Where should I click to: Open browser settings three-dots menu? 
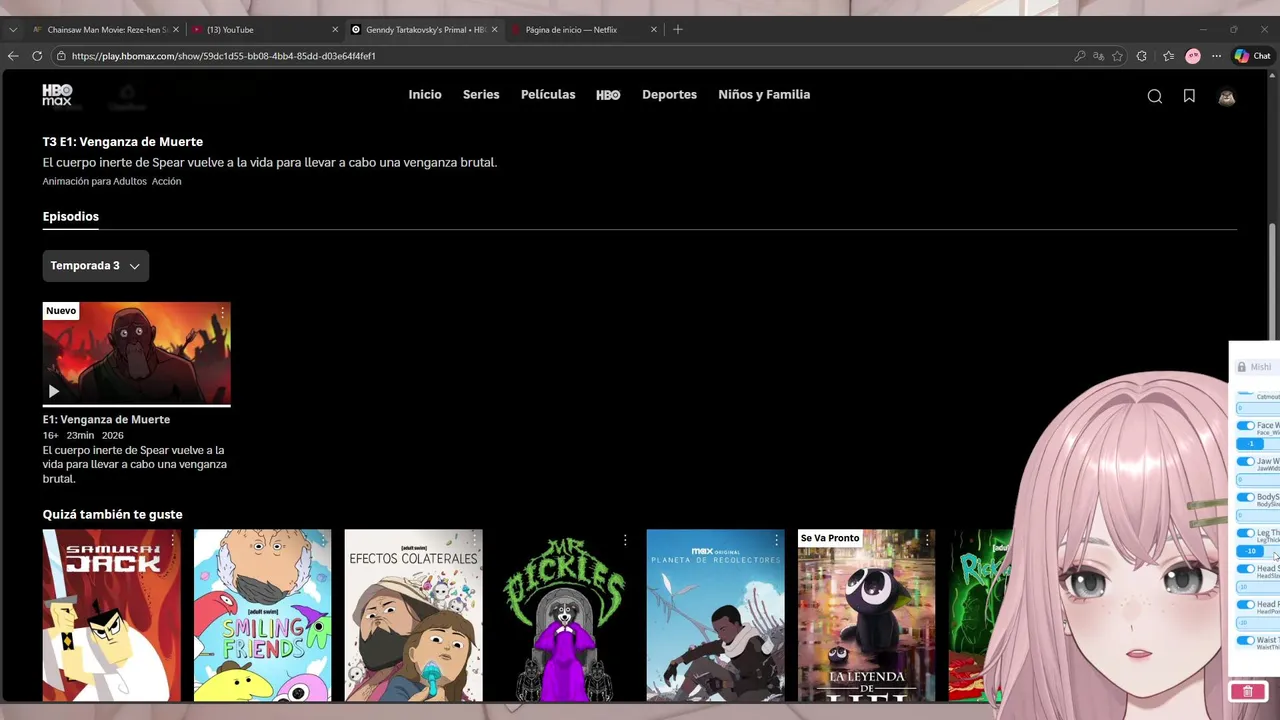coord(1217,56)
